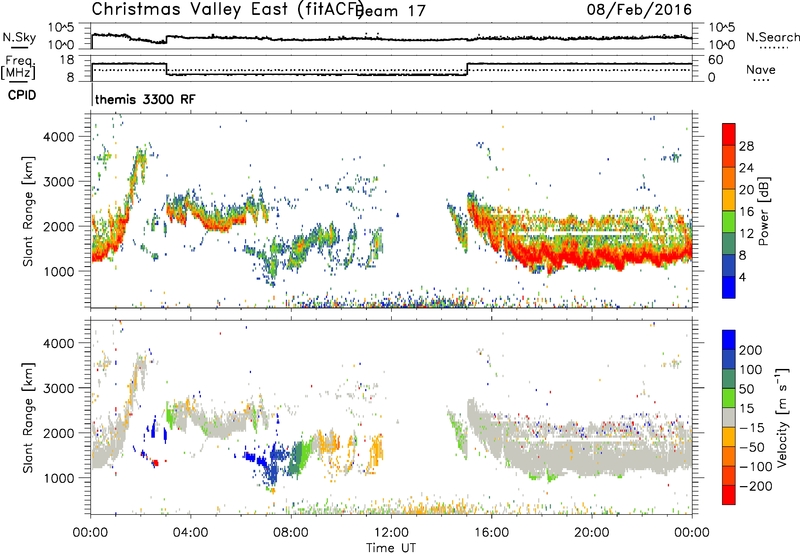The image size is (800, 554).
Task: Click the '20:00' time tick label
Action: pyautogui.click(x=591, y=533)
